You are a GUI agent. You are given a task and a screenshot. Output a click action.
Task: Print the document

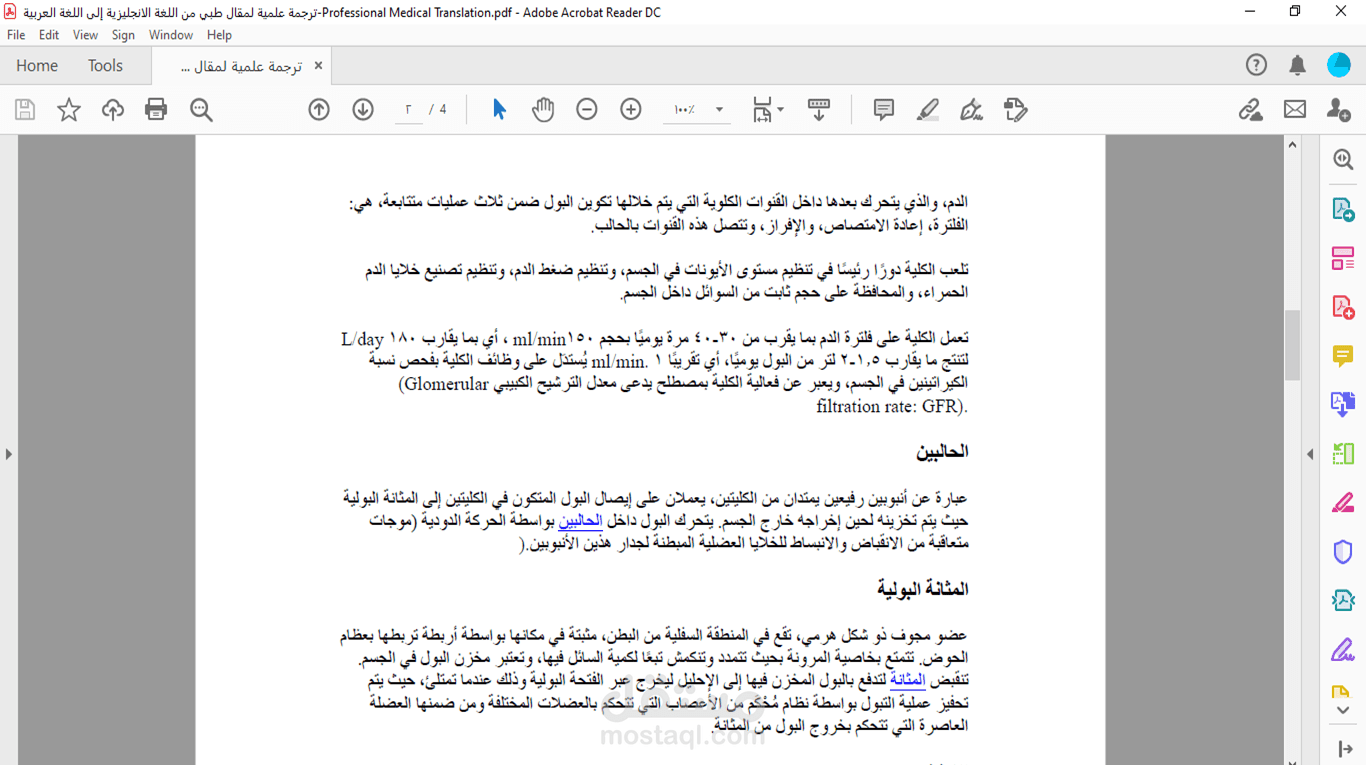point(156,110)
